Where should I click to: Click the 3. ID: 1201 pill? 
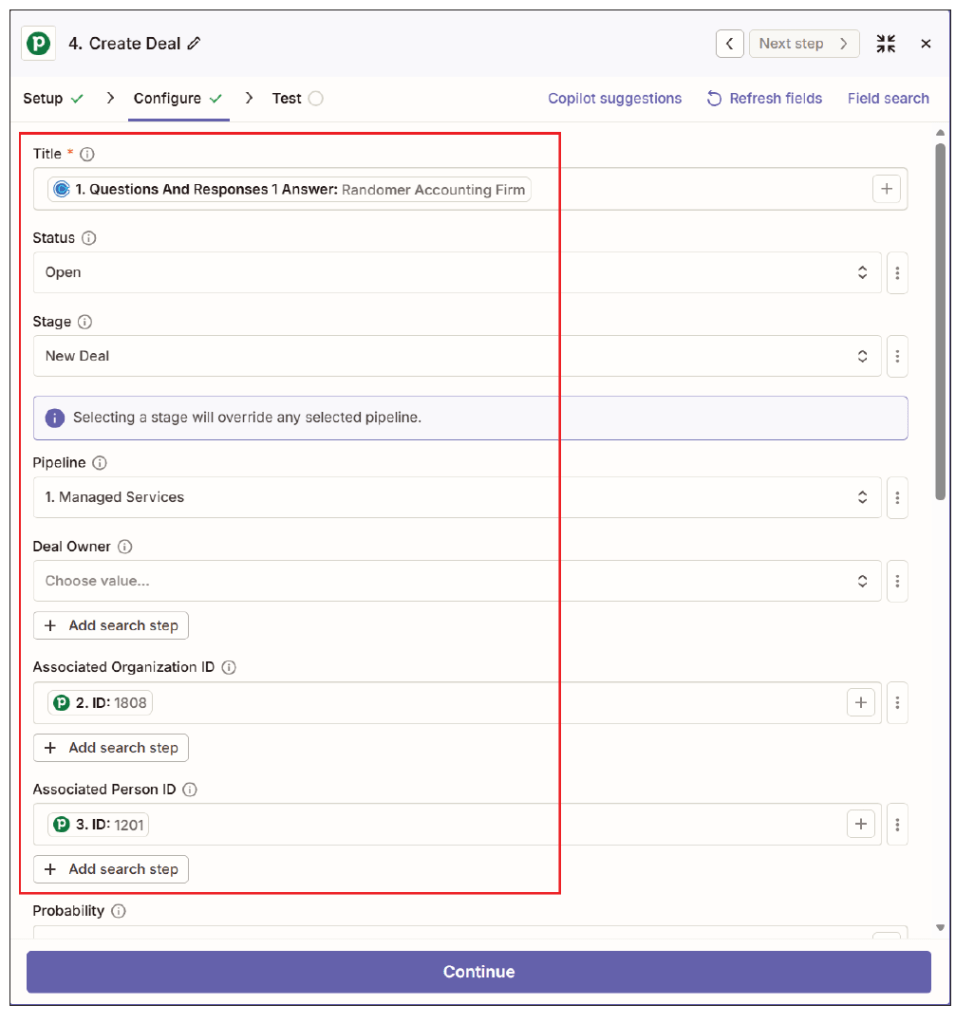click(98, 825)
